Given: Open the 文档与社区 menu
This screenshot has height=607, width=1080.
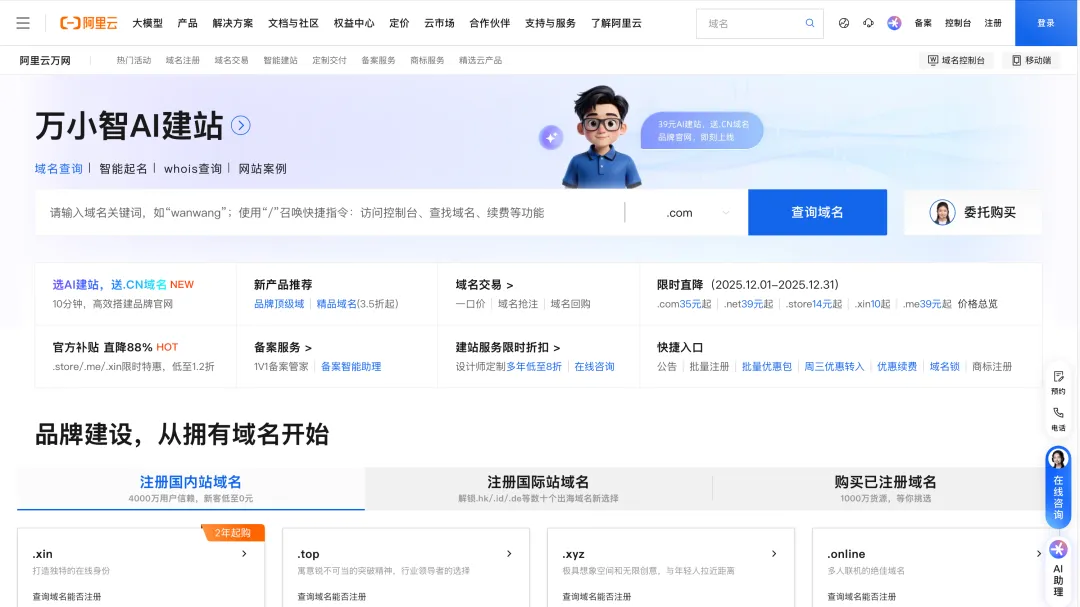Looking at the screenshot, I should pyautogui.click(x=293, y=23).
